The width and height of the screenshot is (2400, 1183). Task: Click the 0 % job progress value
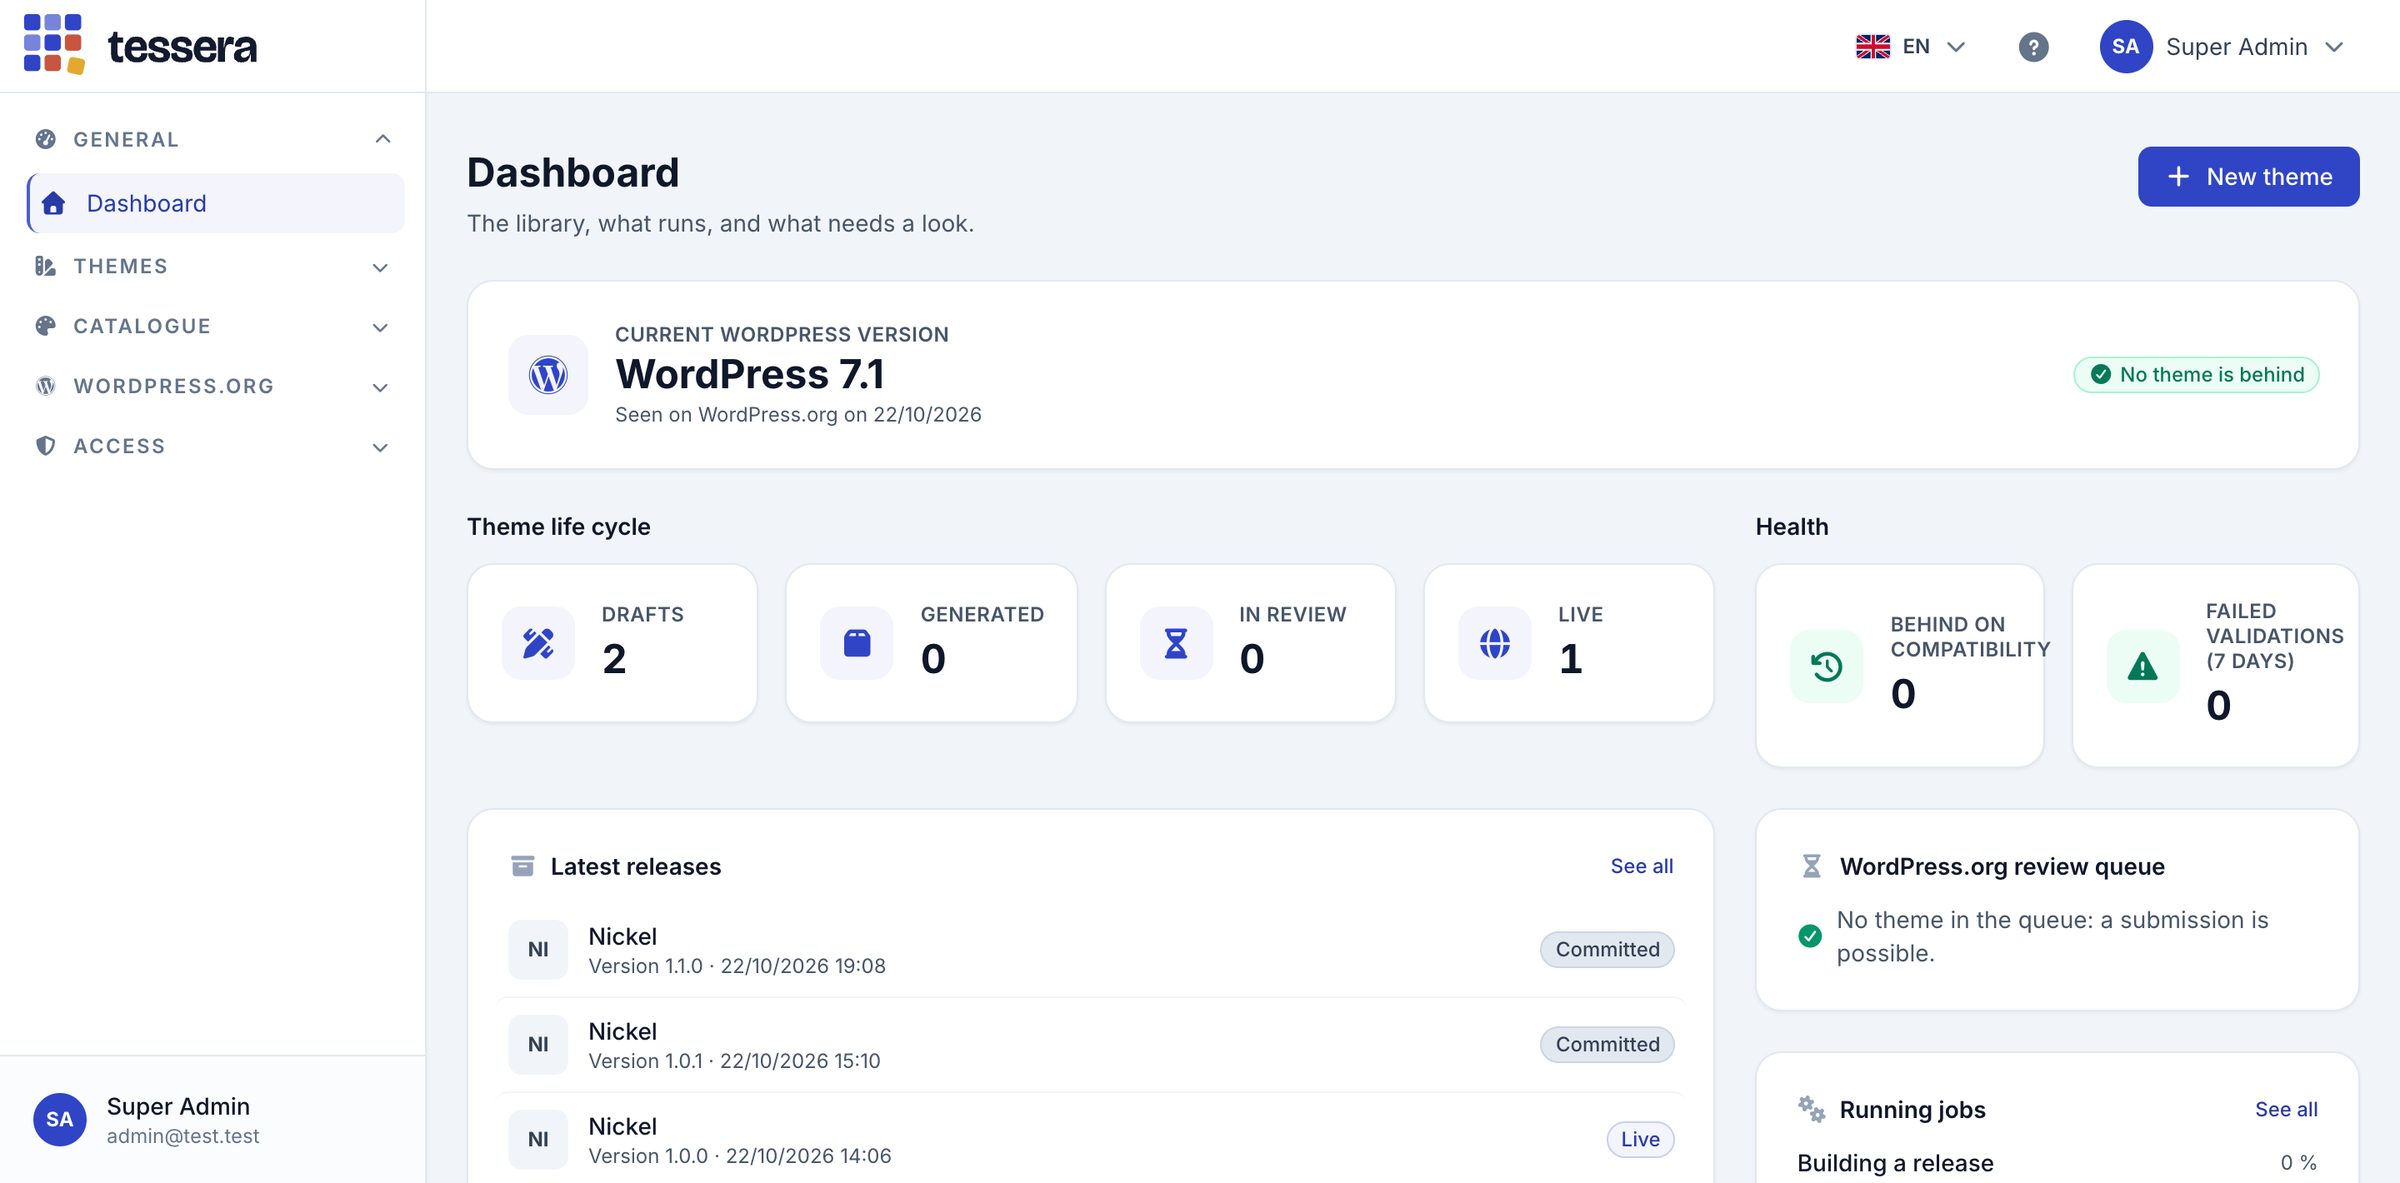pos(2298,1162)
